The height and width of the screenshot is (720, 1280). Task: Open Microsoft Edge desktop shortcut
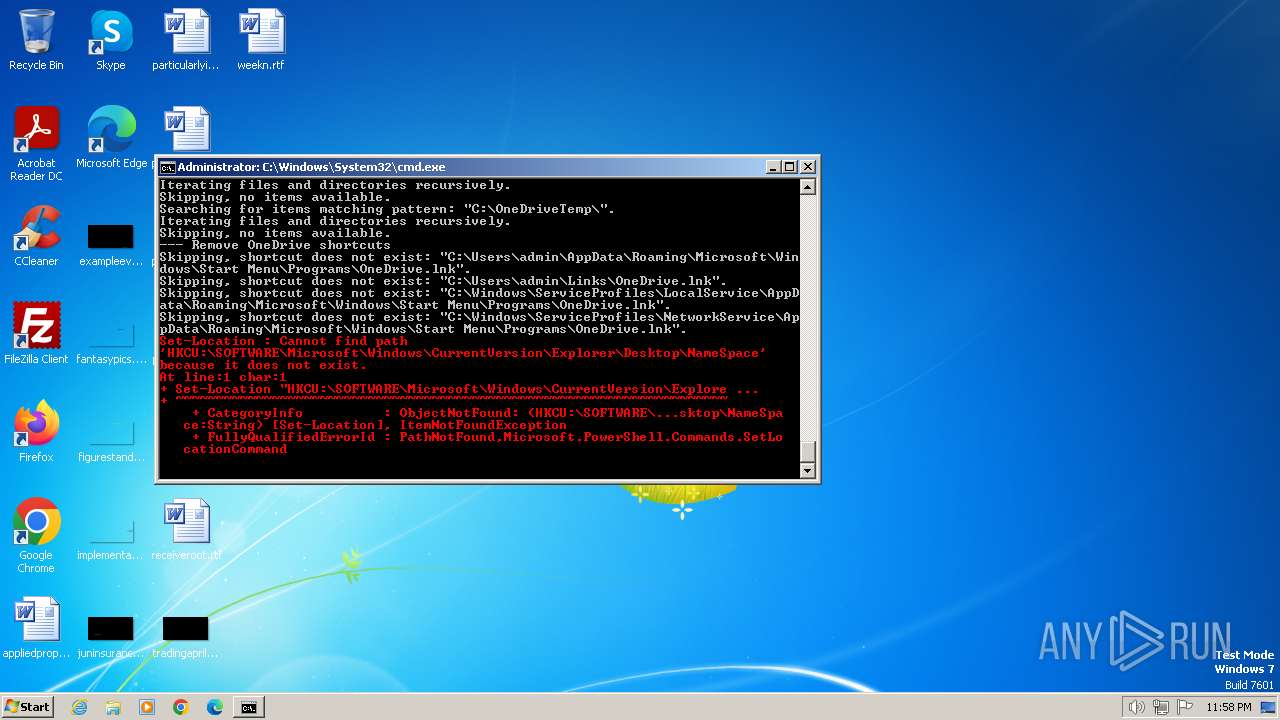tap(111, 138)
